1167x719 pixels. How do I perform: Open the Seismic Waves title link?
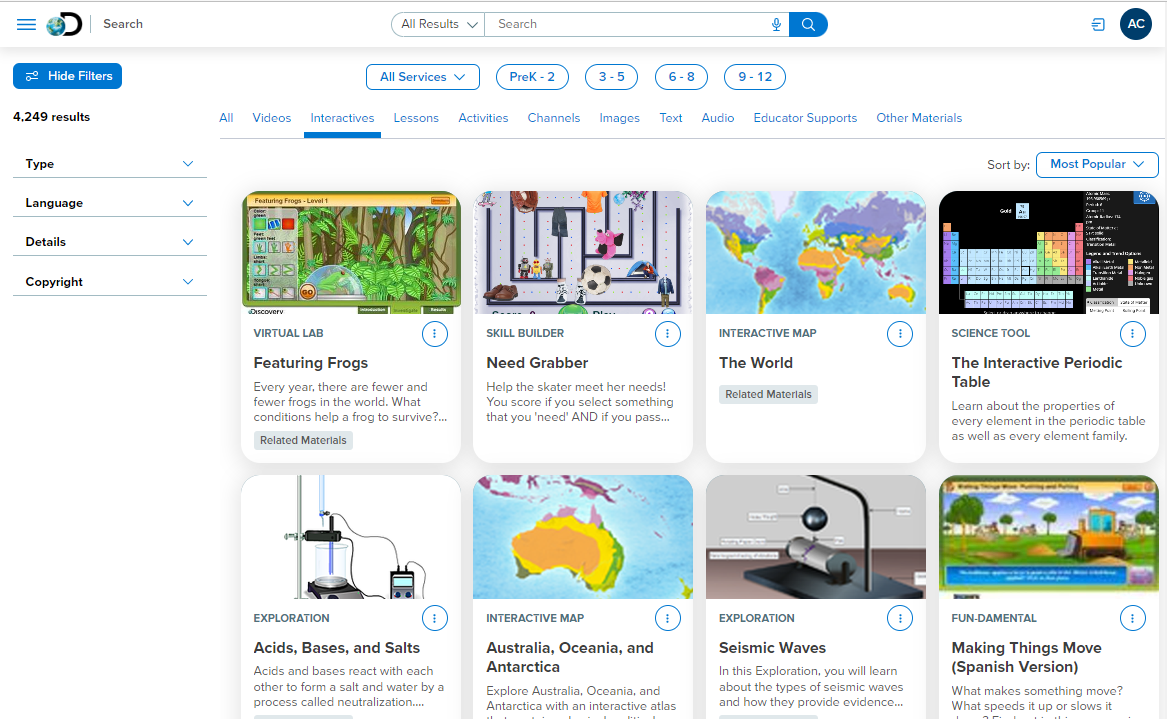(x=773, y=648)
